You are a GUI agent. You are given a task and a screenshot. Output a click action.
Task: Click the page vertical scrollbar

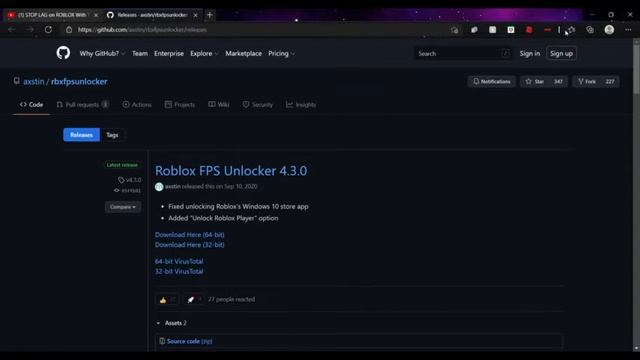(x=636, y=69)
